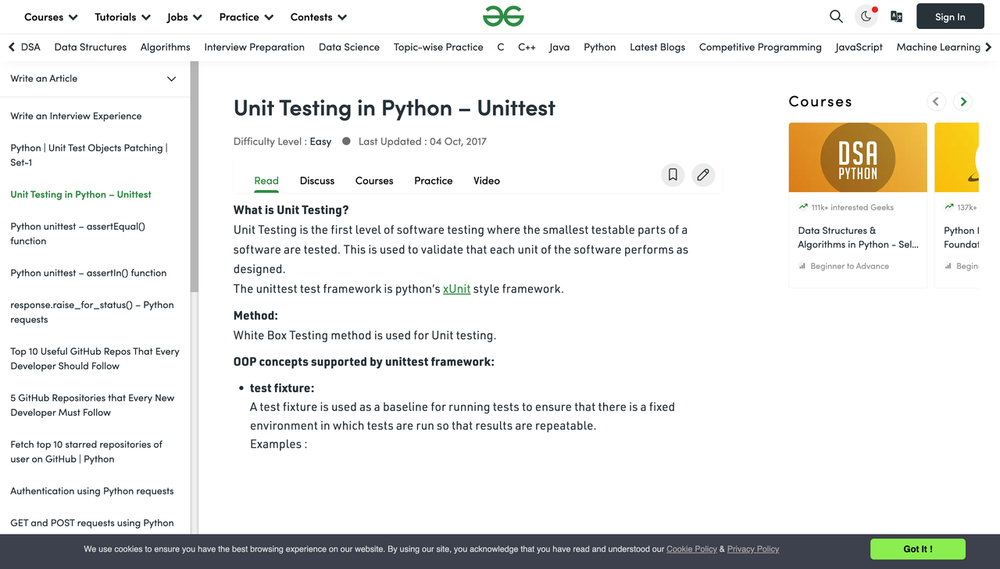The width and height of the screenshot is (1000, 569).
Task: Bookmark this article
Action: coord(673,175)
